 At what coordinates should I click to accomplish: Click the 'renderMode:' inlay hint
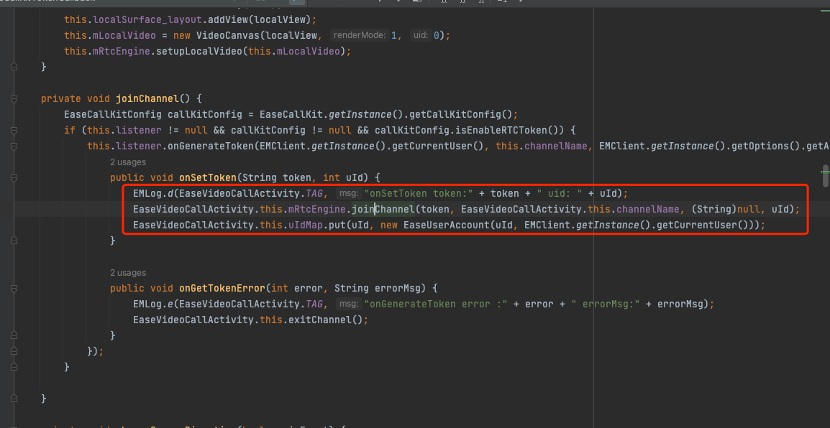pyautogui.click(x=359, y=35)
